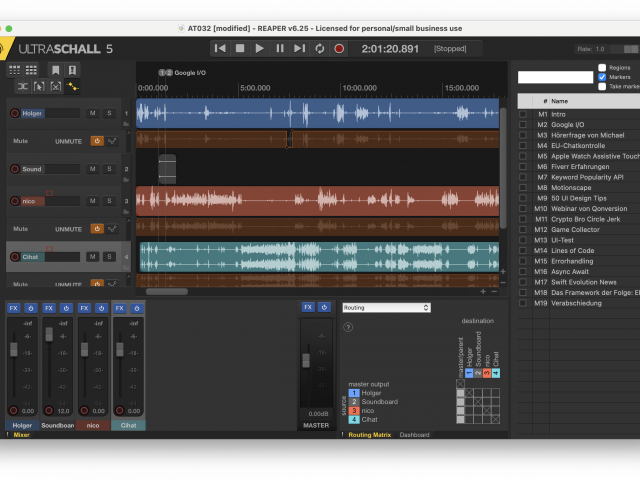Click the Soundboard mixer volume fader
Screen dimensions: 640x480
coord(49,334)
